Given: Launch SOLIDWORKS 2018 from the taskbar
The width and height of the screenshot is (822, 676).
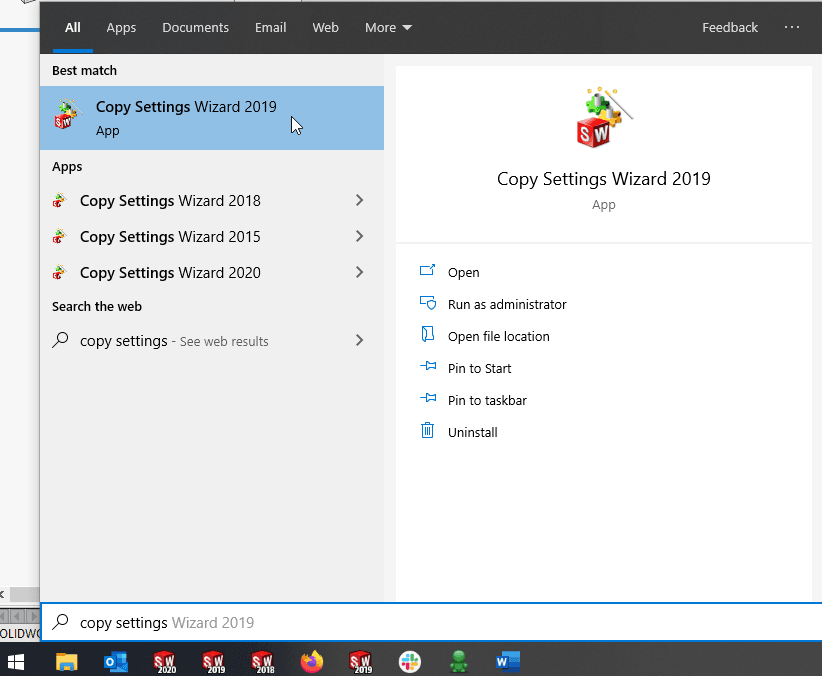Looking at the screenshot, I should coord(263,661).
